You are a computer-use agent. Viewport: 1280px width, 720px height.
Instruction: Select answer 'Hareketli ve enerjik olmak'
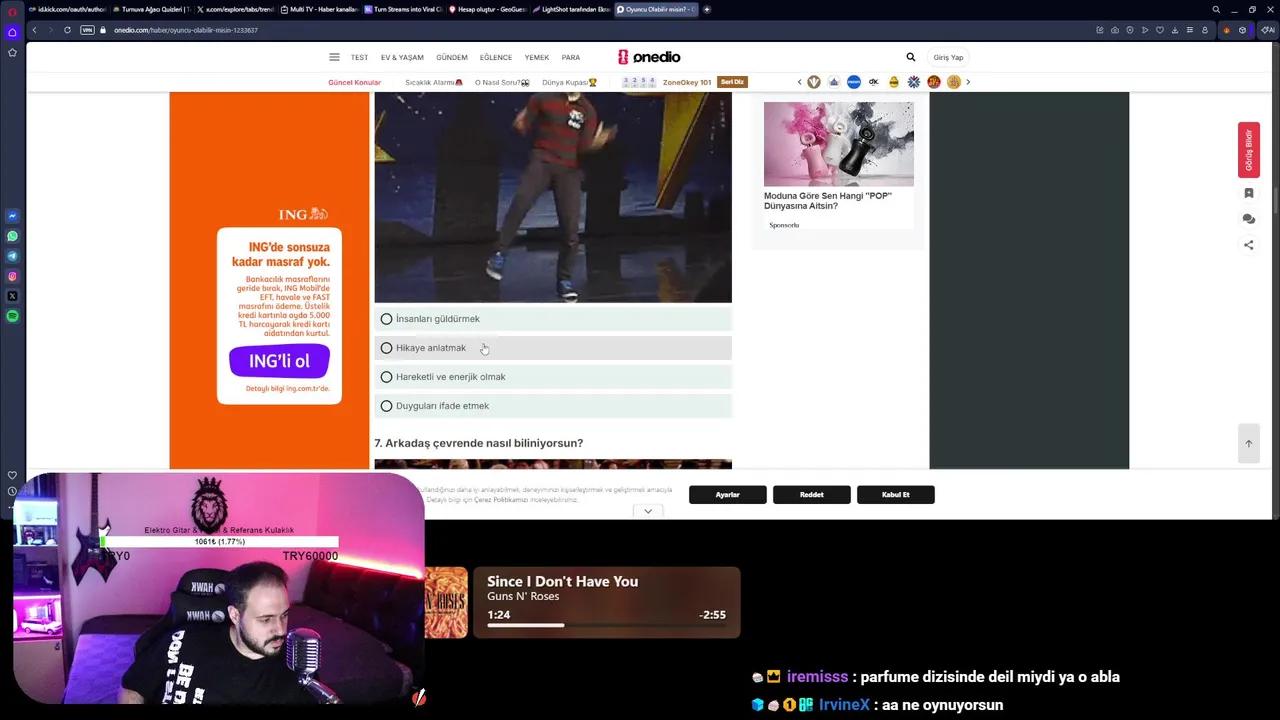pyautogui.click(x=553, y=377)
